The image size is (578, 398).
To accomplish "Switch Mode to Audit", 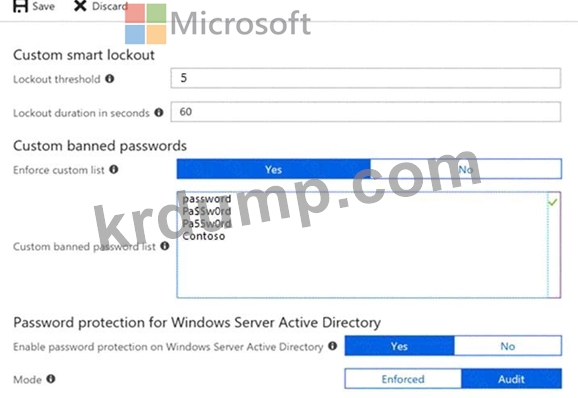I will pyautogui.click(x=512, y=379).
